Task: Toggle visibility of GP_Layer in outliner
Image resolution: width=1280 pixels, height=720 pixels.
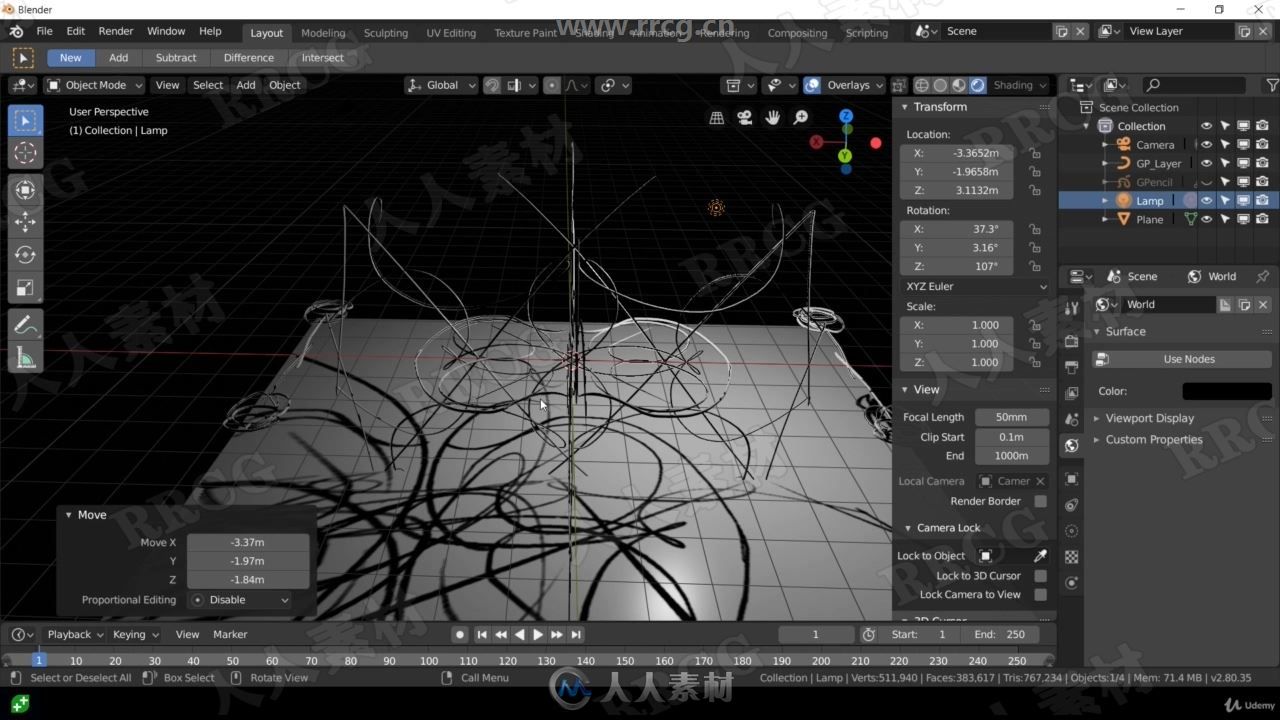Action: [x=1206, y=164]
